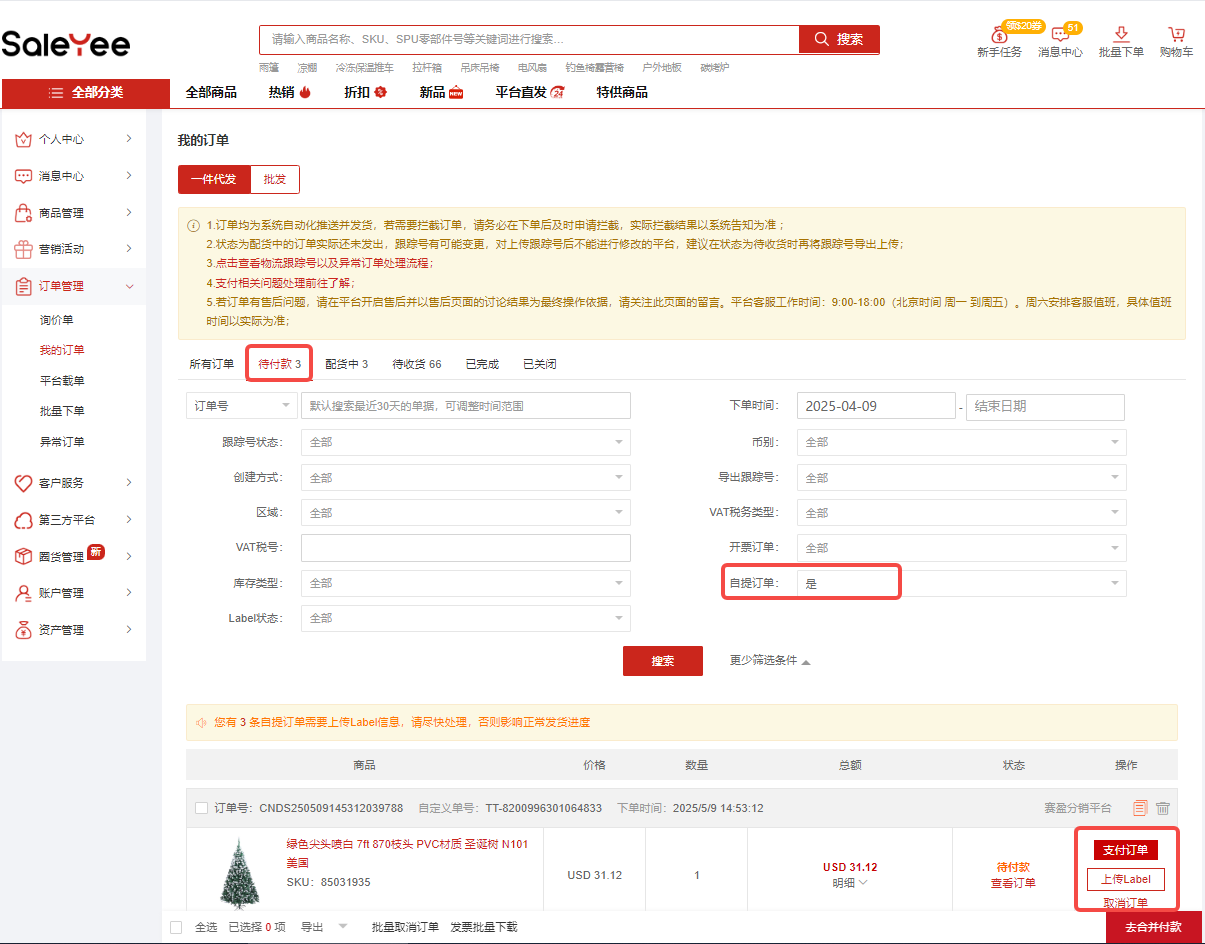The image size is (1205, 944).
Task: Check the select-all (全选) checkbox at bottom
Action: 177,927
